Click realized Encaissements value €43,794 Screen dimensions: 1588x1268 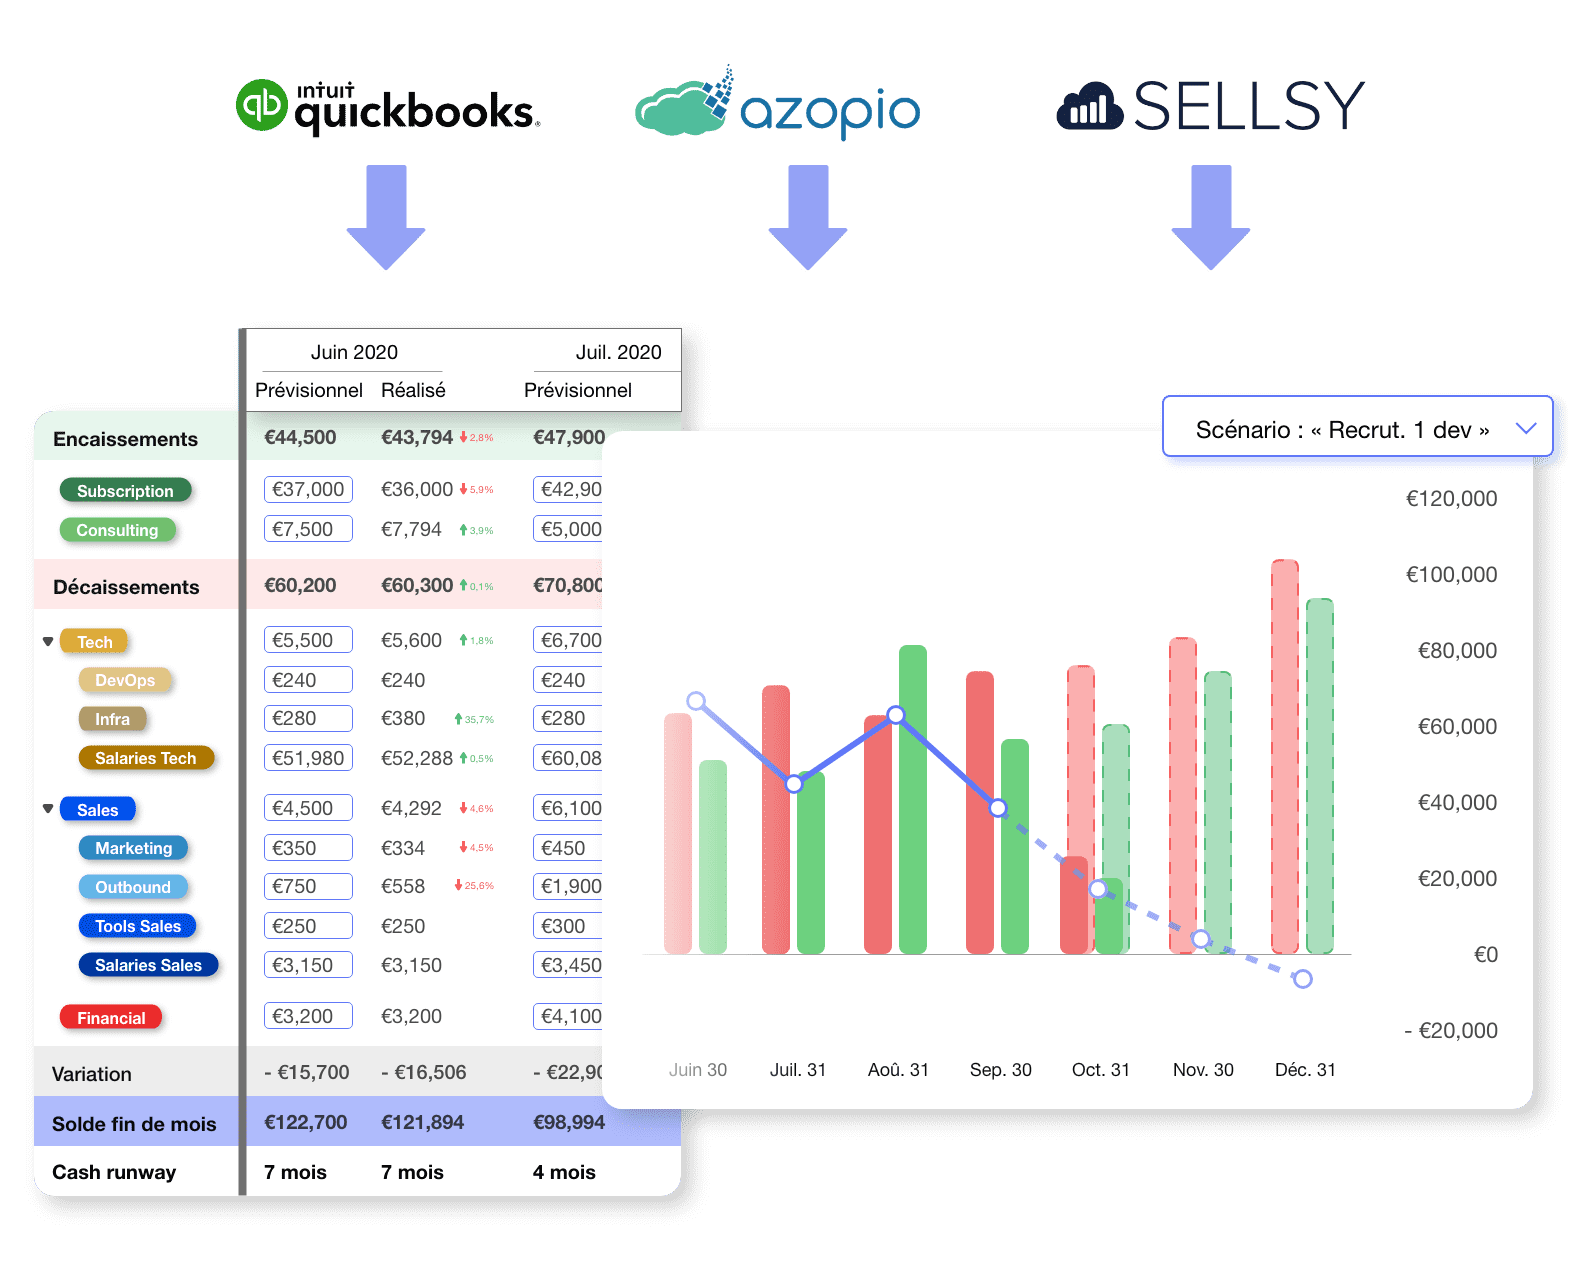point(417,437)
